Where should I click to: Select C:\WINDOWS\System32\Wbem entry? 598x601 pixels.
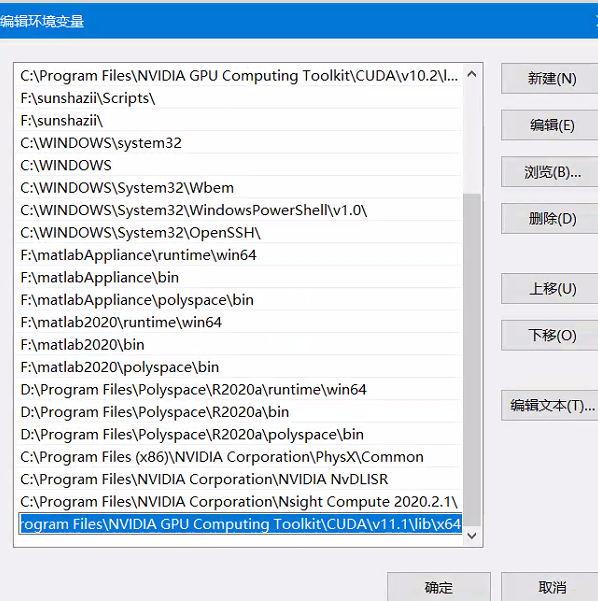click(238, 188)
